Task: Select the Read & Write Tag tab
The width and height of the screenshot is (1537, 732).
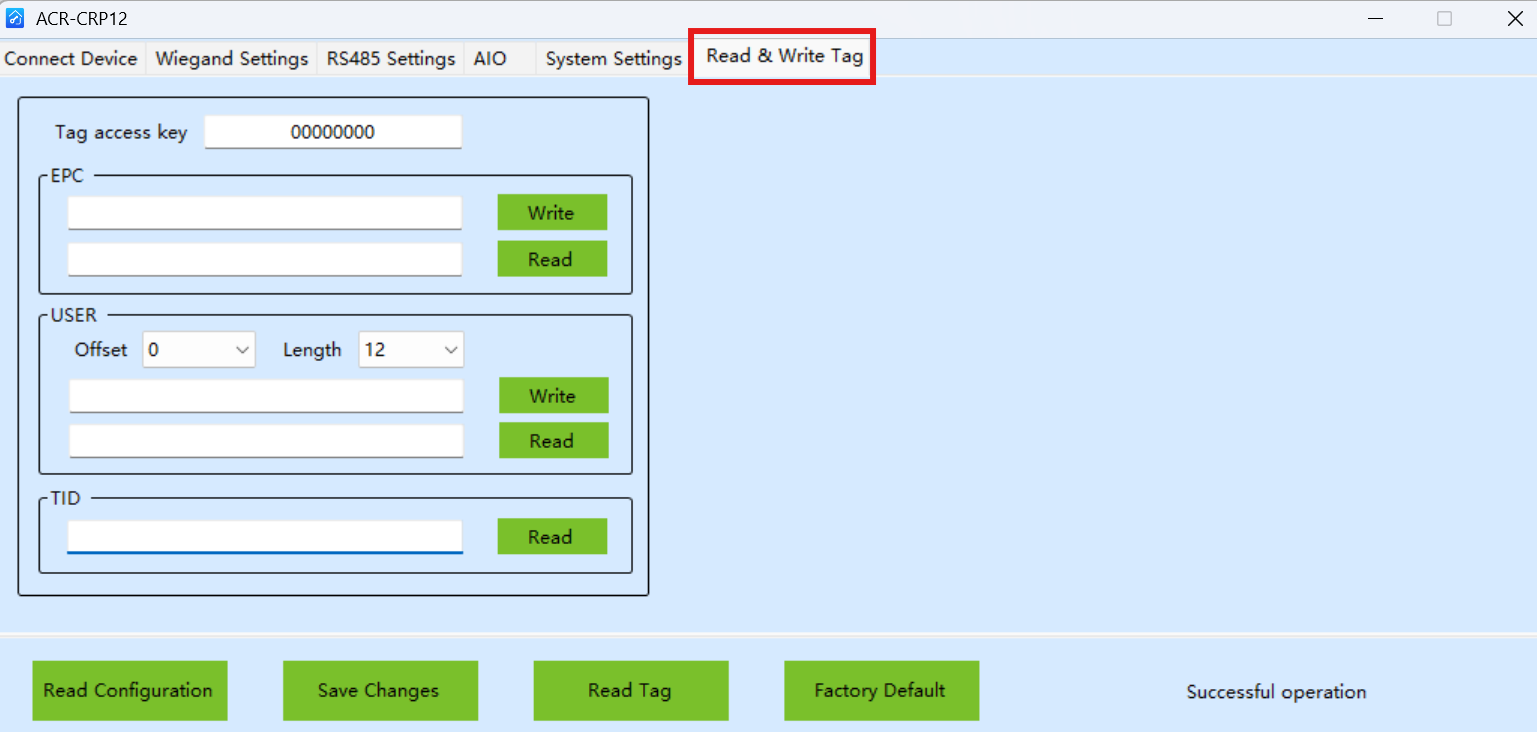Action: tap(784, 56)
